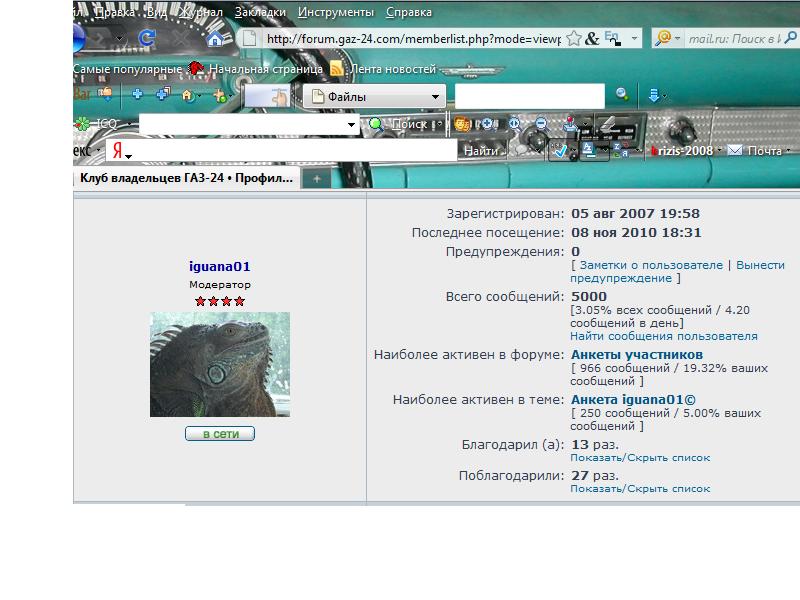Click the browser home button
The height and width of the screenshot is (600, 800).
(215, 39)
